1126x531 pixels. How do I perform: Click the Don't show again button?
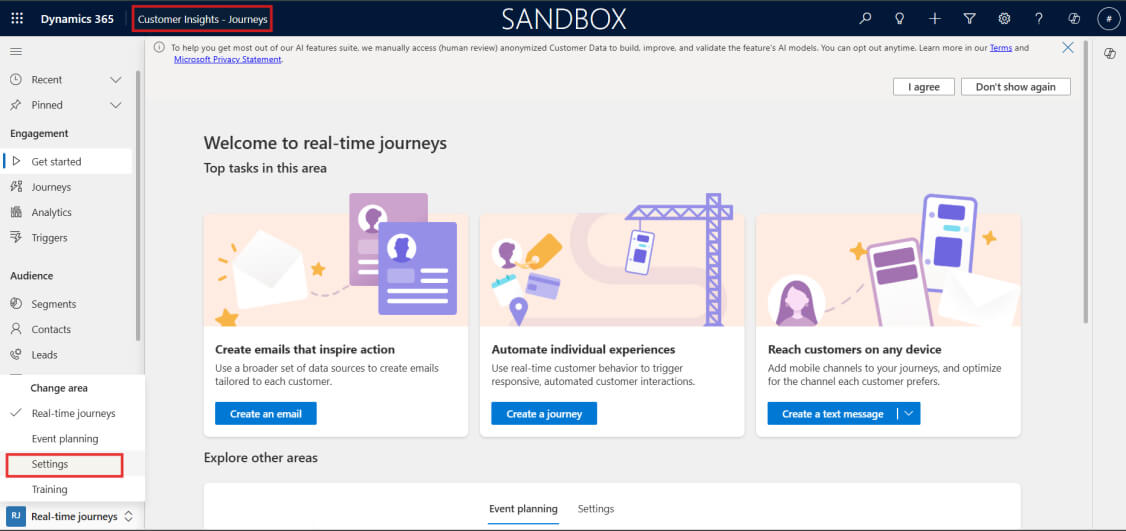1015,86
